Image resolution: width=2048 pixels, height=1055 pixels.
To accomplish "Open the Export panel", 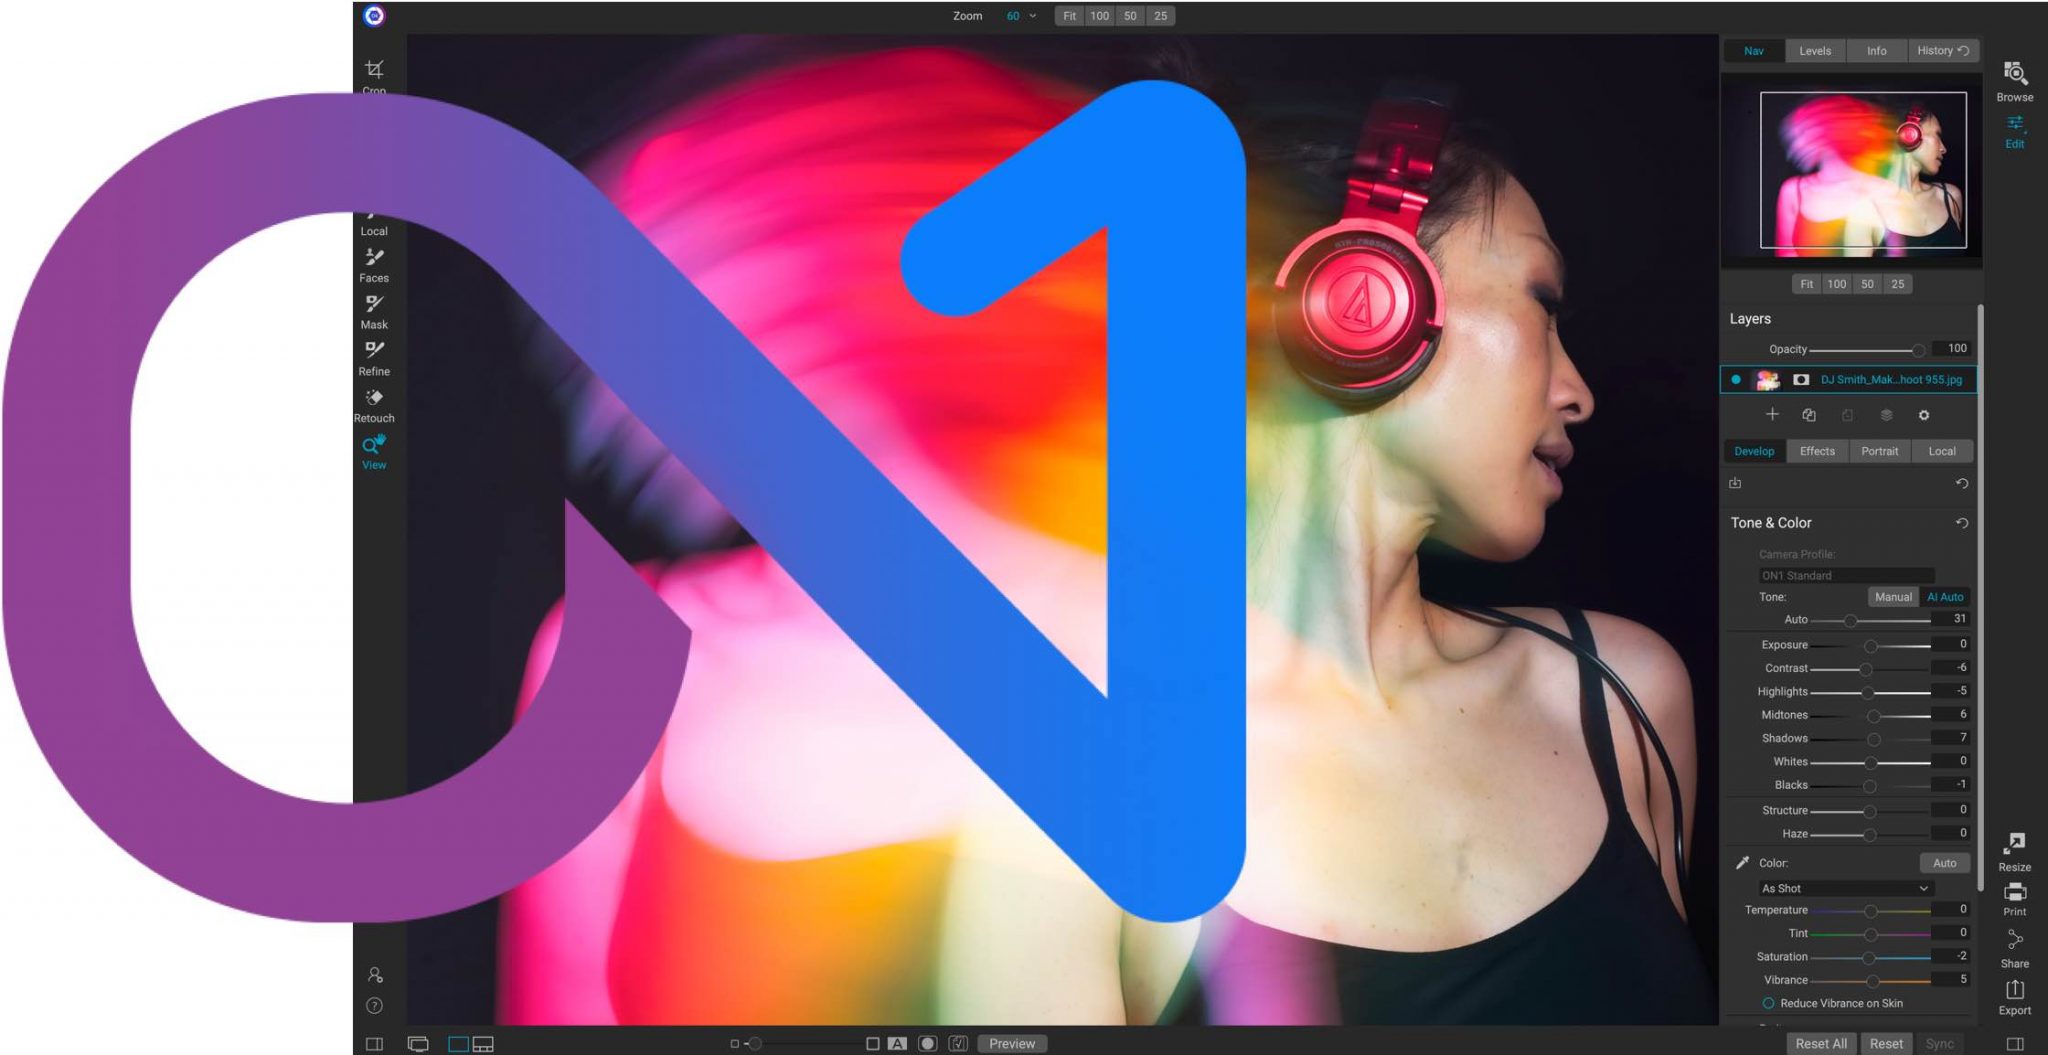I will 2014,997.
